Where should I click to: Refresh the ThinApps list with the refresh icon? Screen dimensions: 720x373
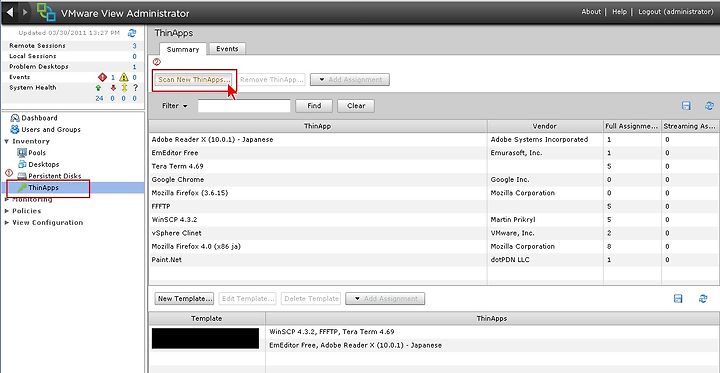tap(709, 106)
